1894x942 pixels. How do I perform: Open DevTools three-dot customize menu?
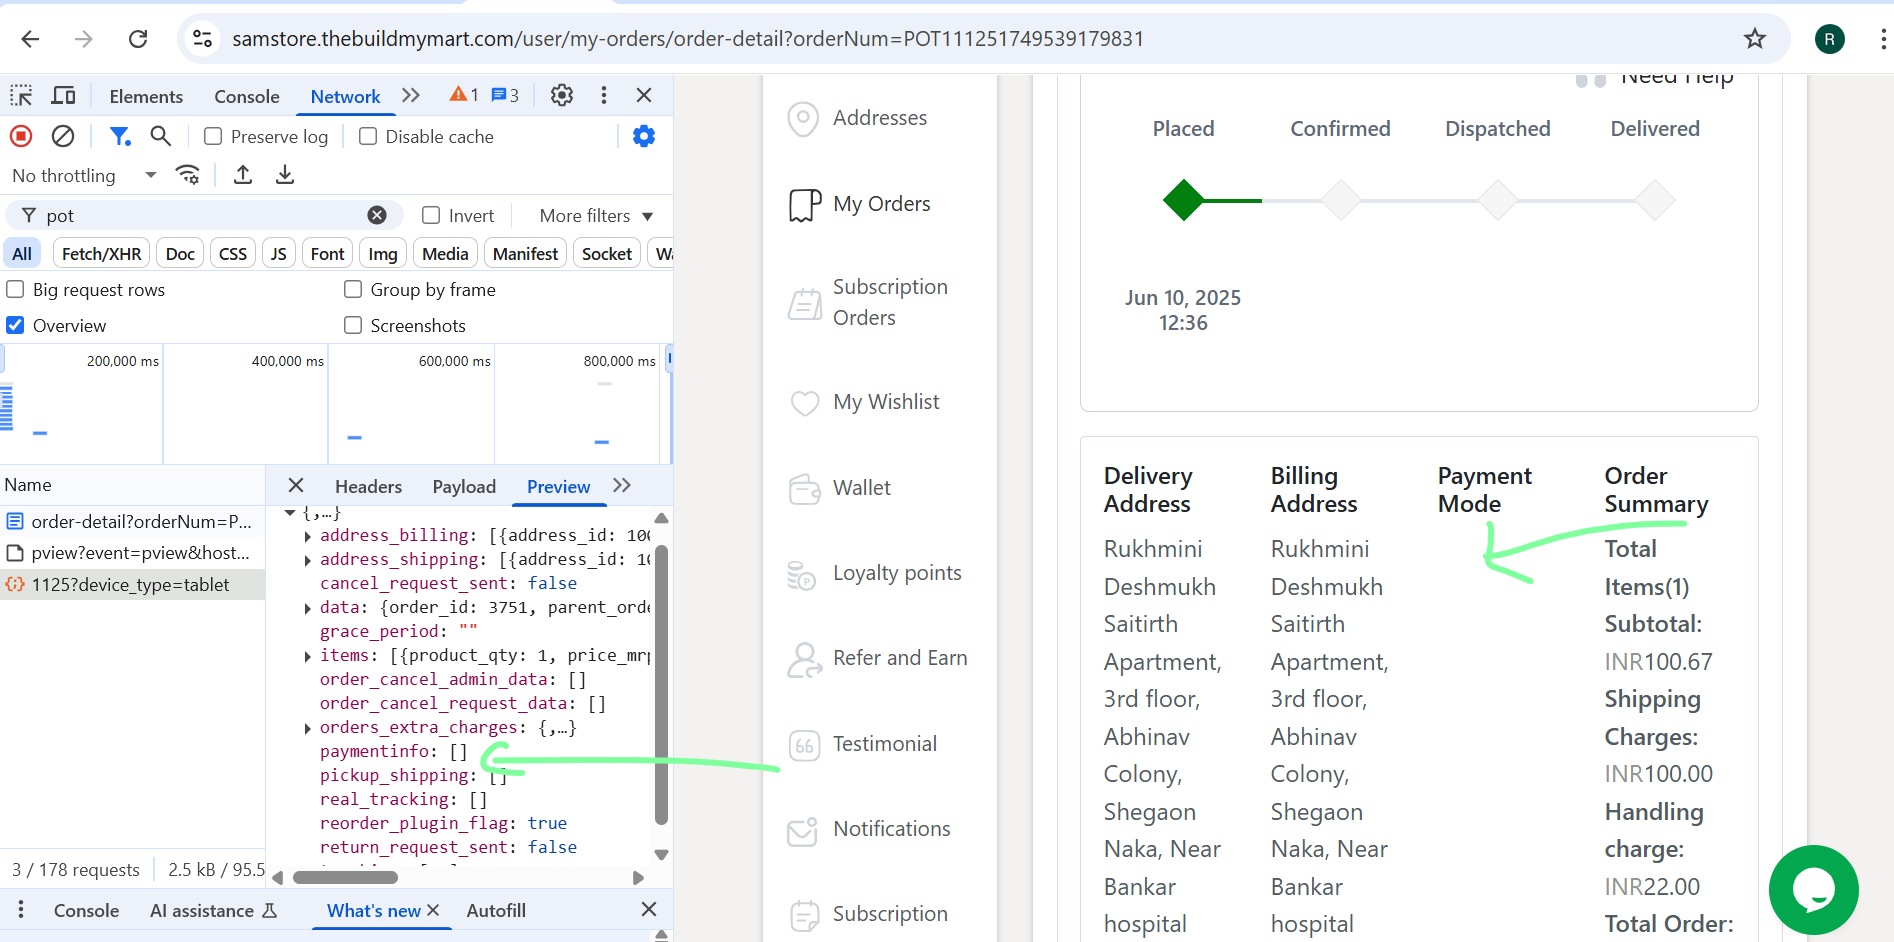(603, 95)
